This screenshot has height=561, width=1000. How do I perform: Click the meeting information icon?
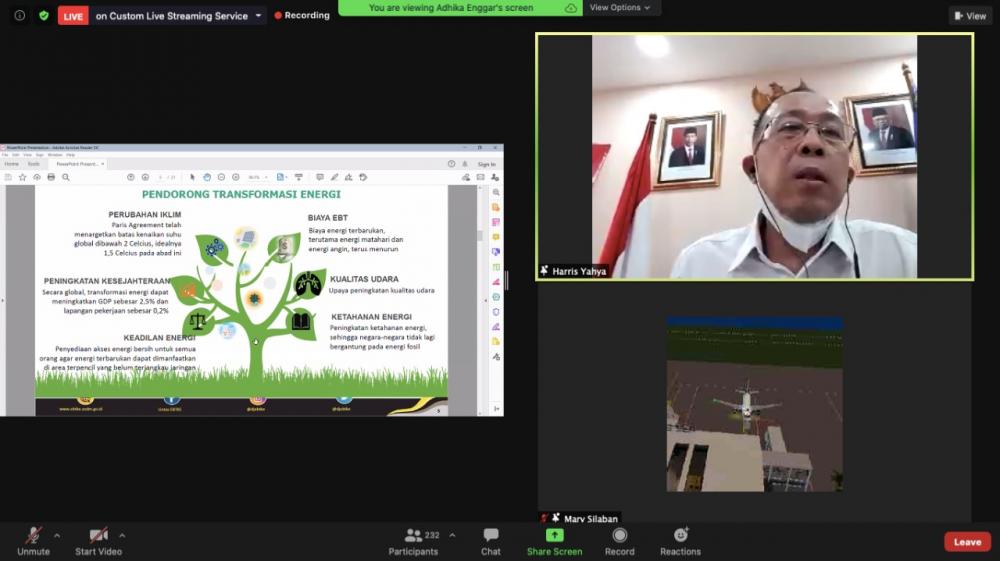pos(19,16)
